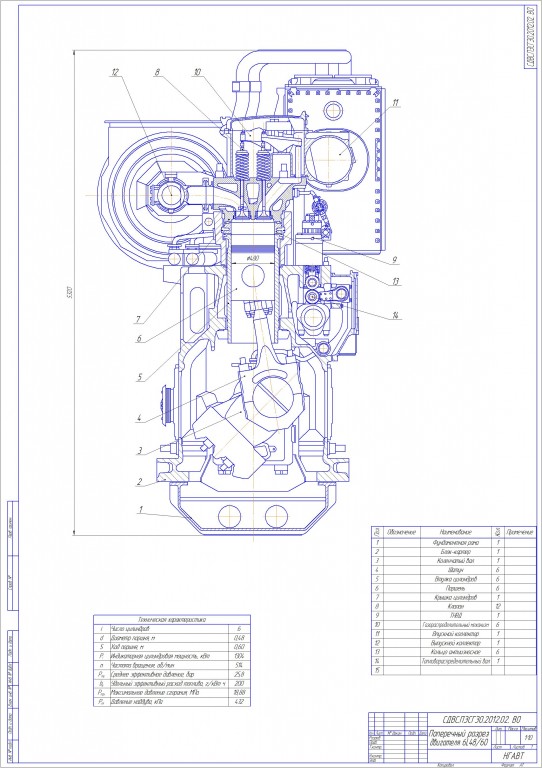Select parts list entry 'Впускной коллектор'
Screen dimensions: 542x768
coord(456,634)
